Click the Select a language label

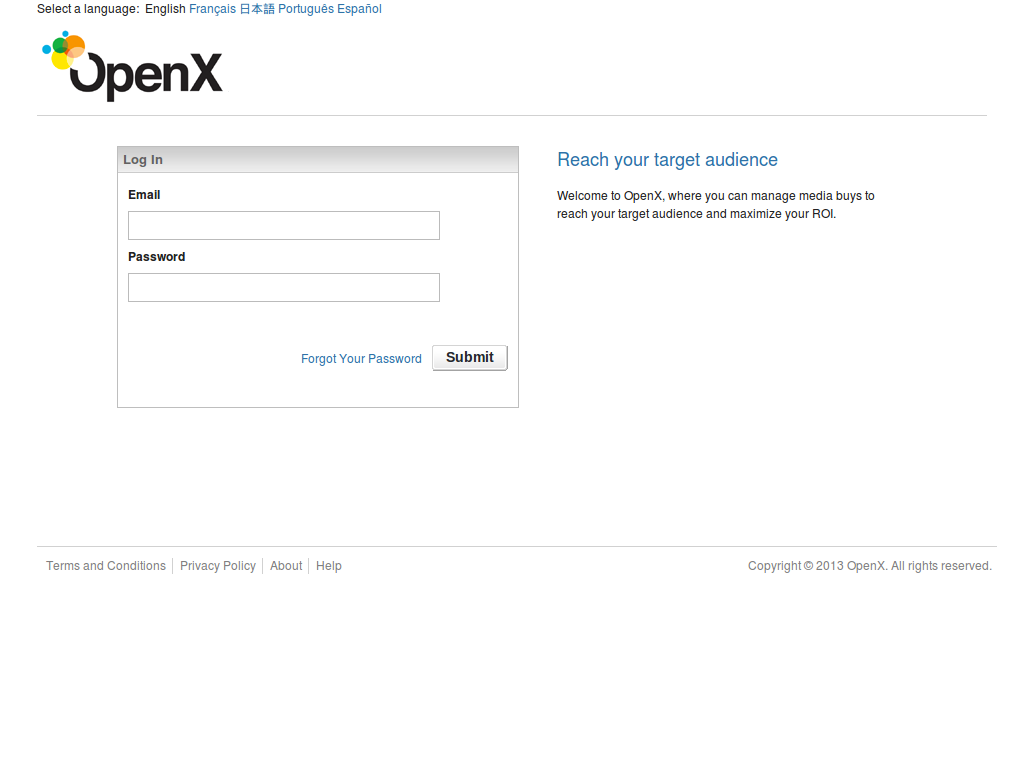point(88,9)
